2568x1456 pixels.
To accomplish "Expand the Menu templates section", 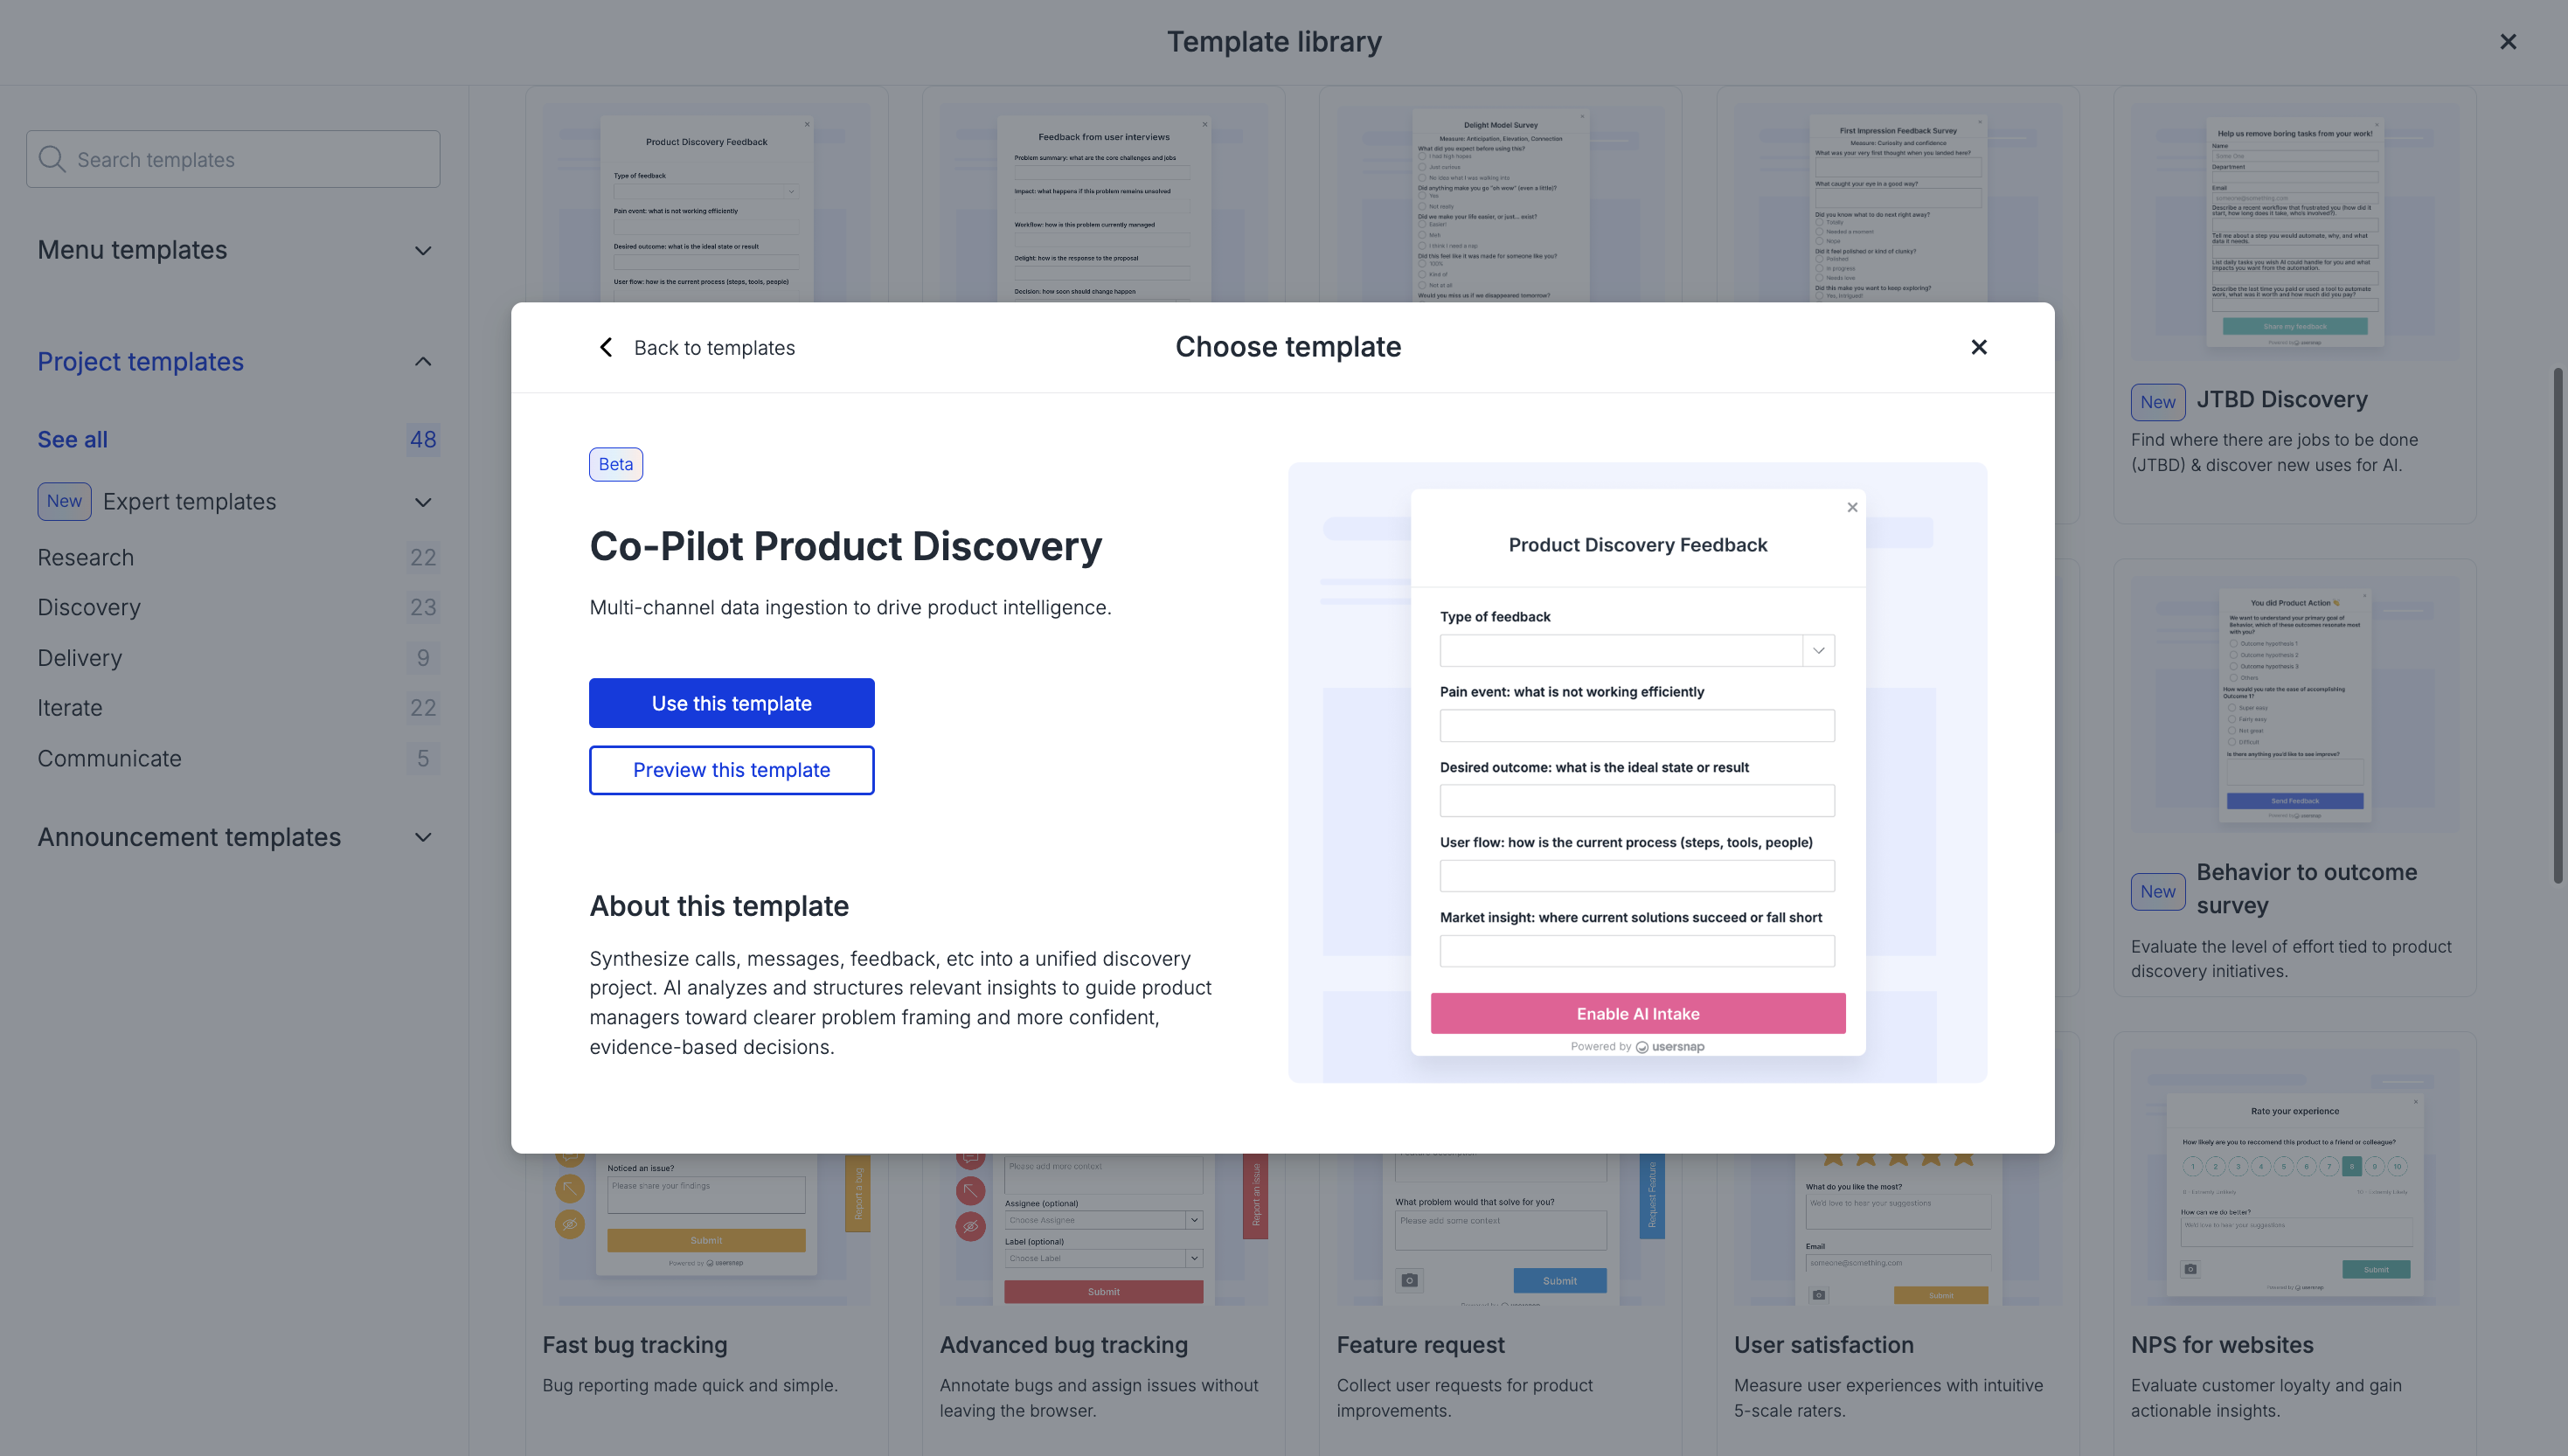I will 423,250.
